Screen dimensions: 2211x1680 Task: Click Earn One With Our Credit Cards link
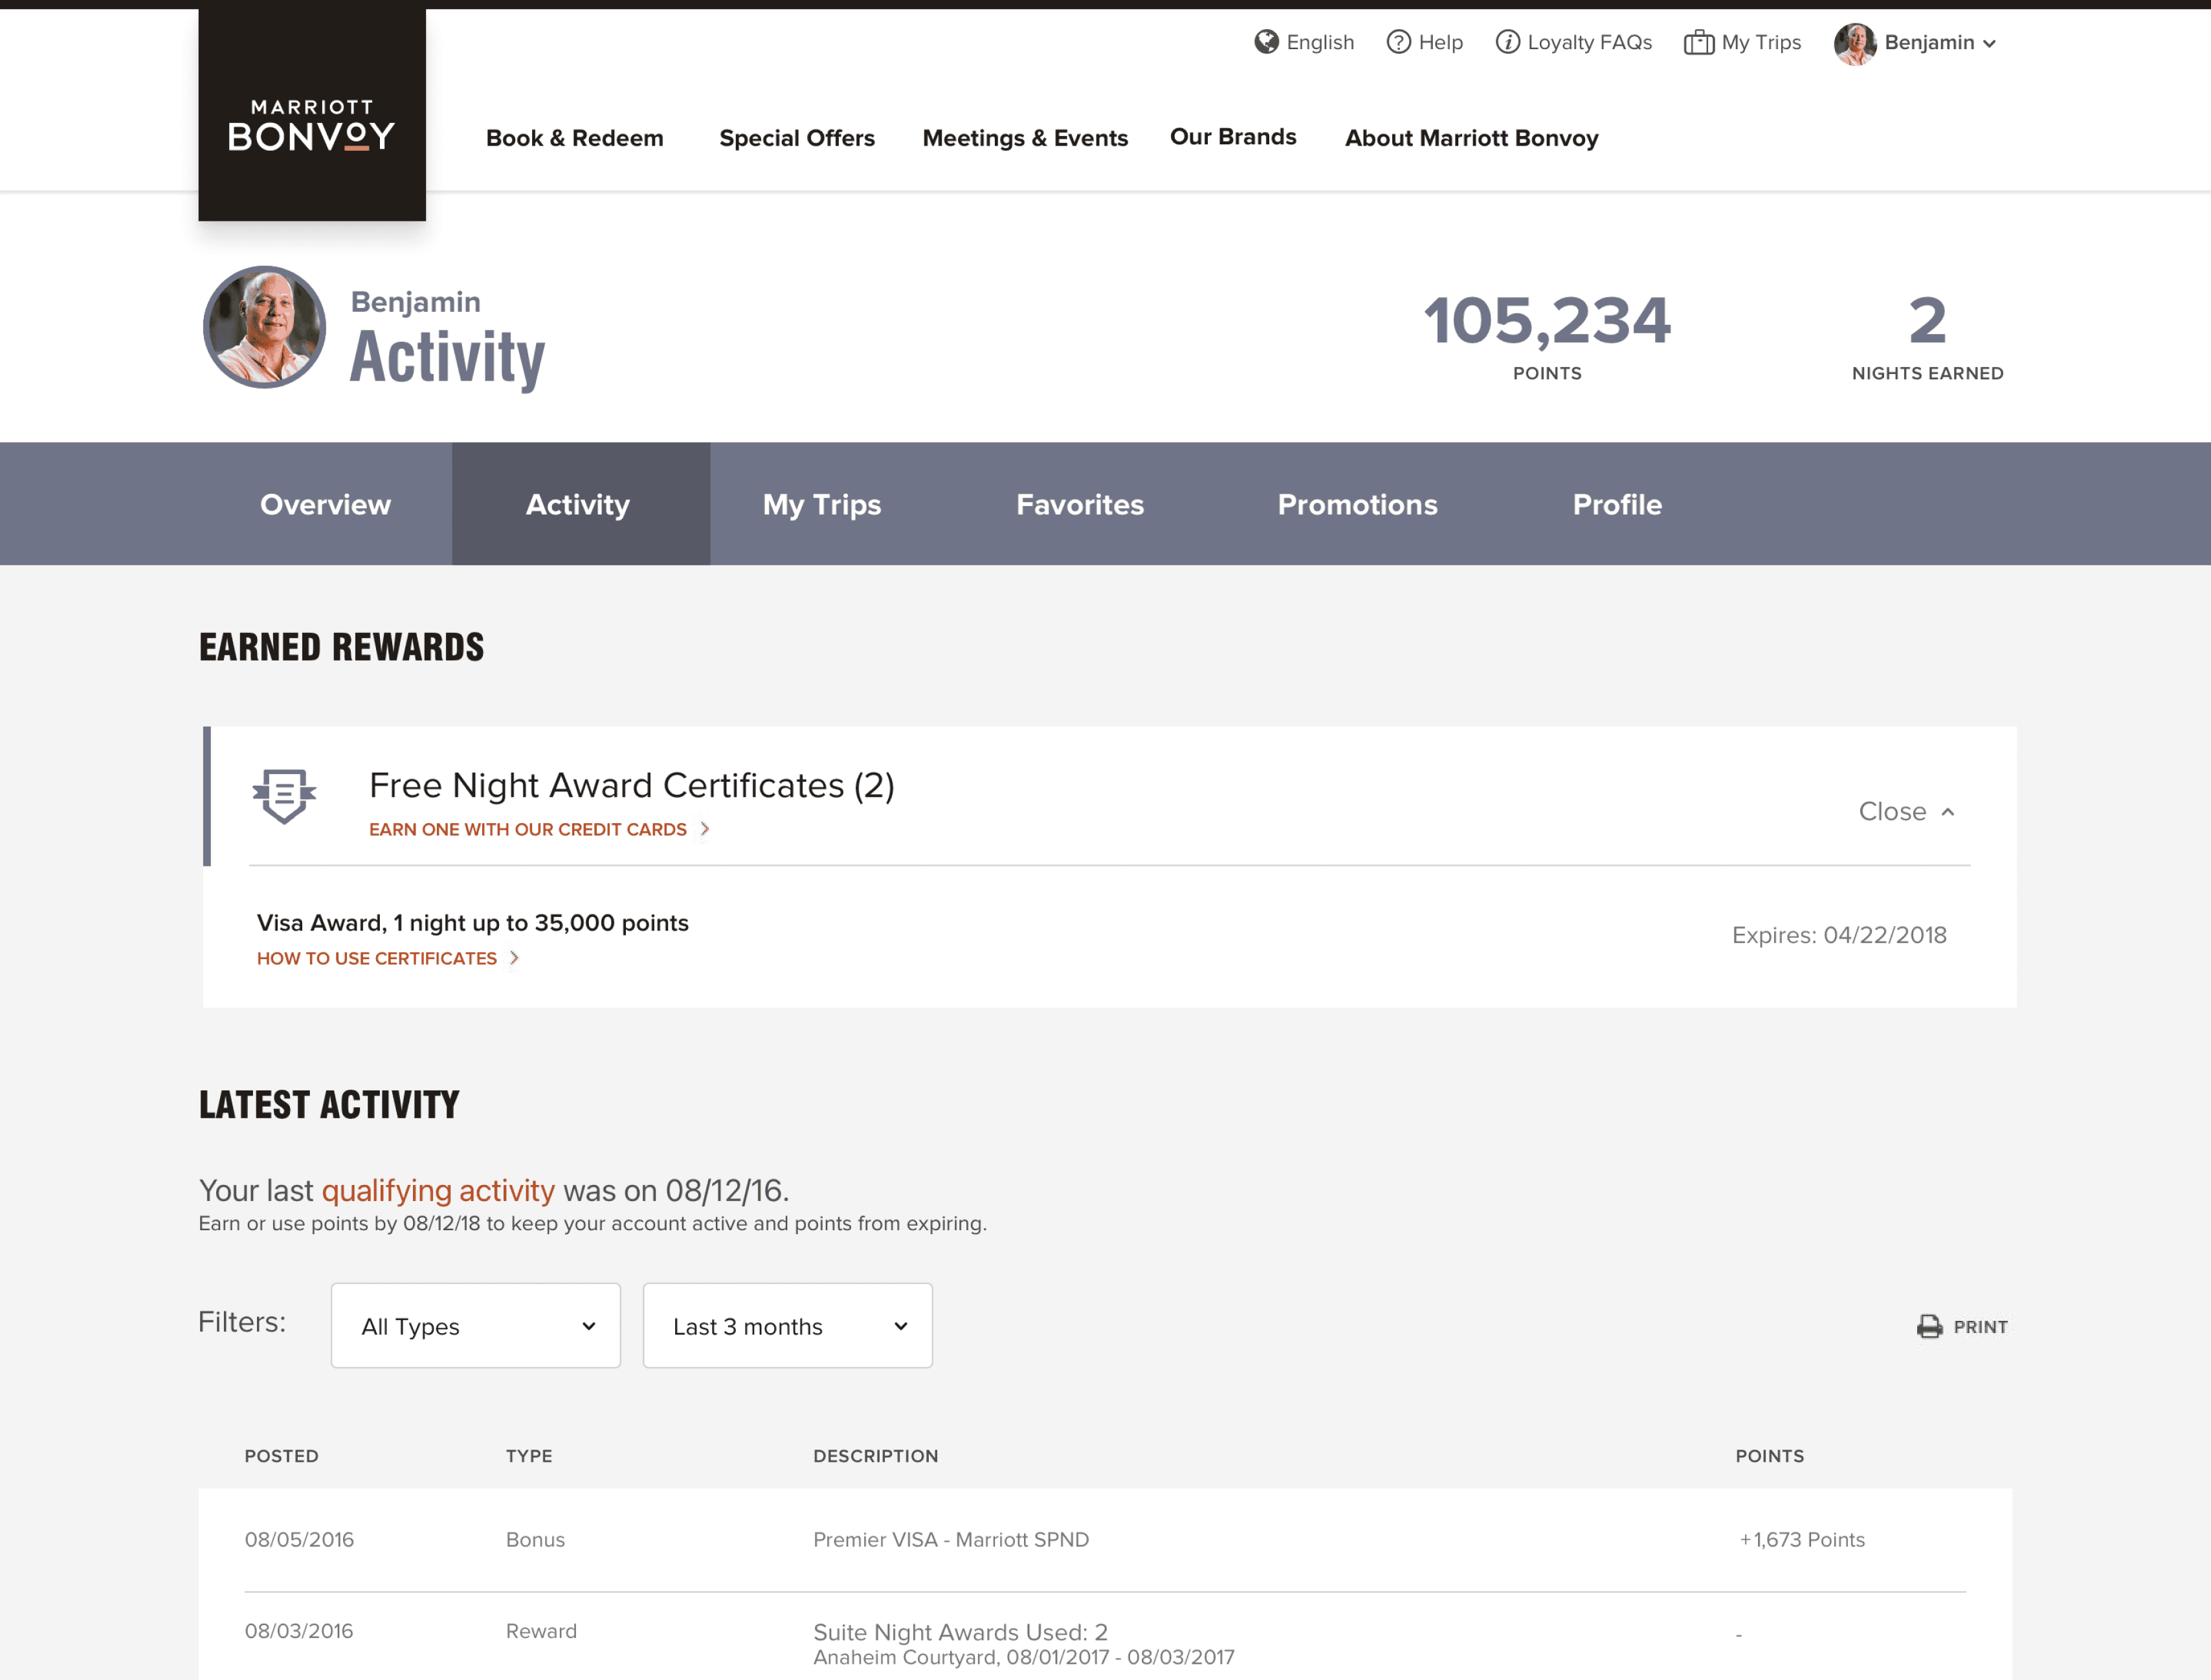click(x=528, y=829)
